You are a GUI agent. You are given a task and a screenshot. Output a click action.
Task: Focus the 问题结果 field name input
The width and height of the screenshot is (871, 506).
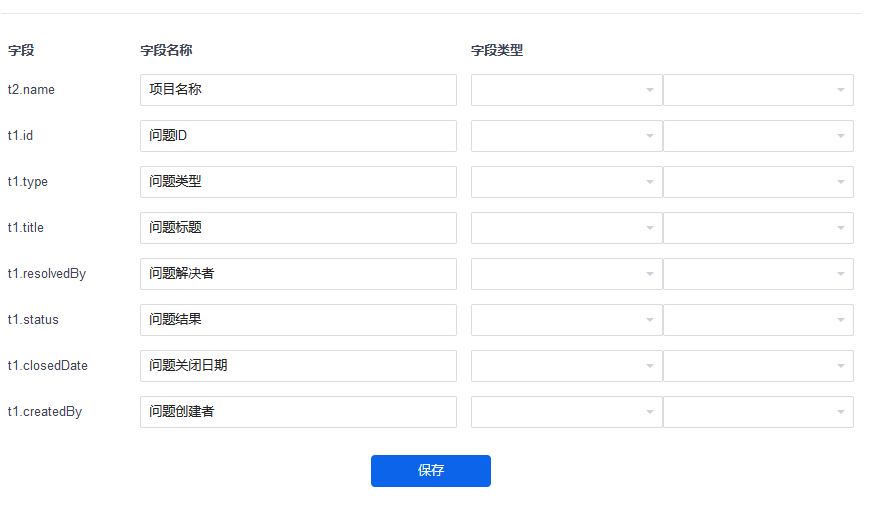pos(298,320)
